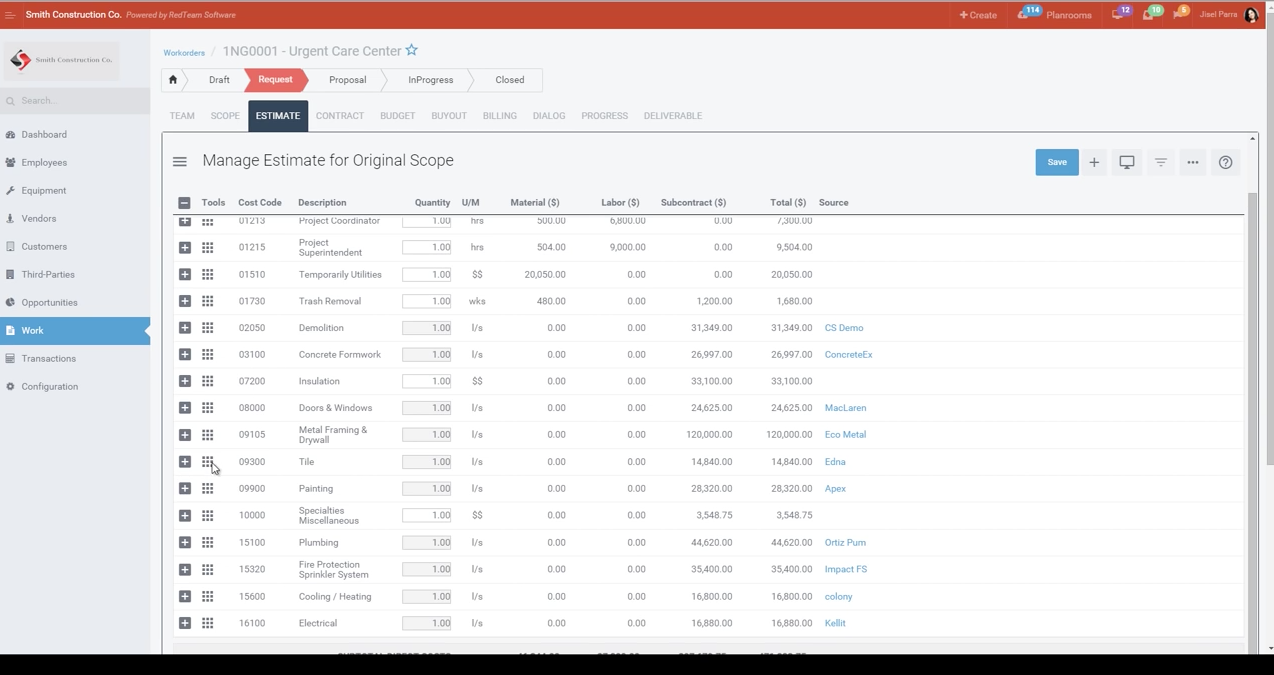Toggle favorite star for Urgent Care Center
Viewport: 1274px width, 675px height.
pos(412,50)
